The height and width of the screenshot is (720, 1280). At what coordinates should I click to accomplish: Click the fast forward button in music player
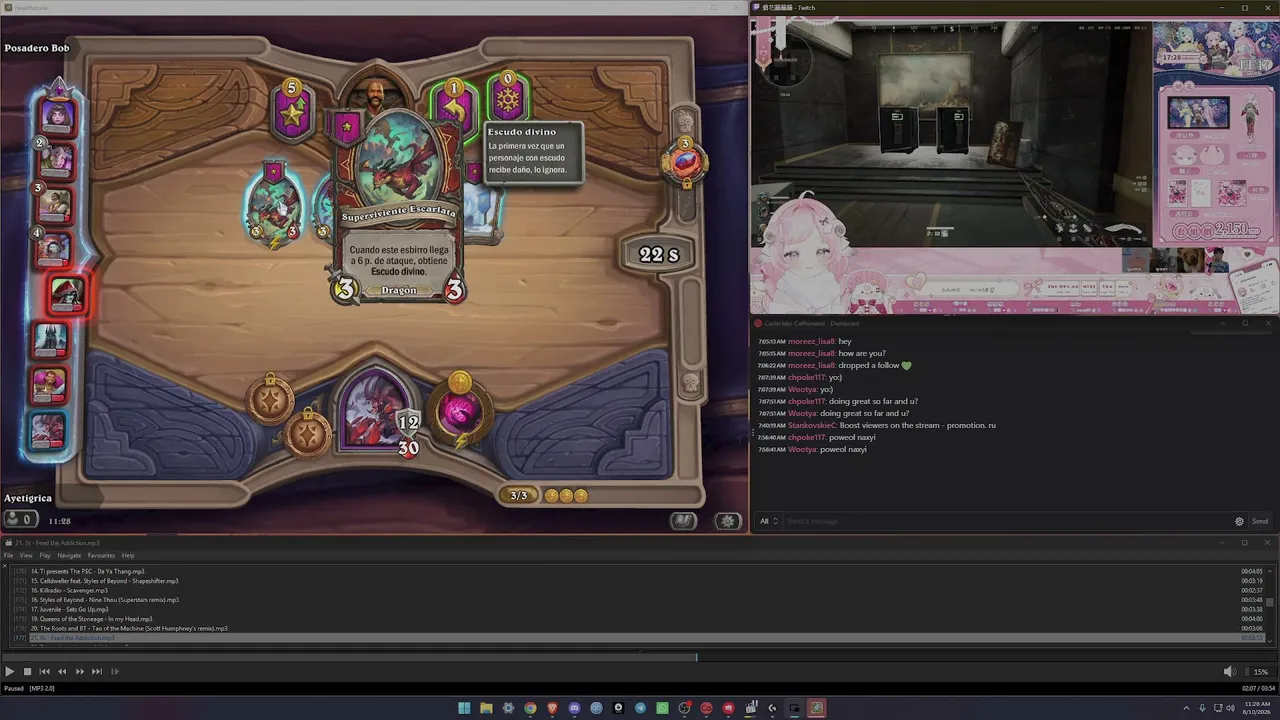(x=80, y=672)
